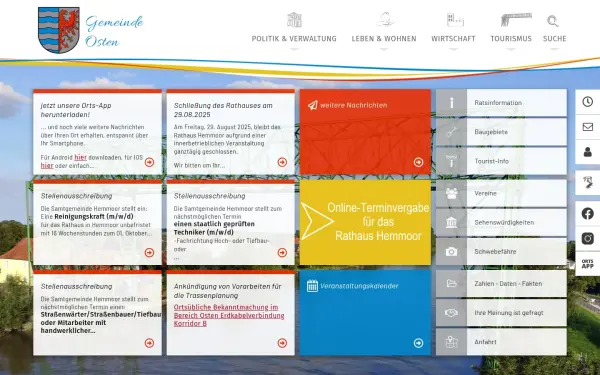Open the Trassenplanung announcement arrow
The width and height of the screenshot is (600, 375).
282,343
